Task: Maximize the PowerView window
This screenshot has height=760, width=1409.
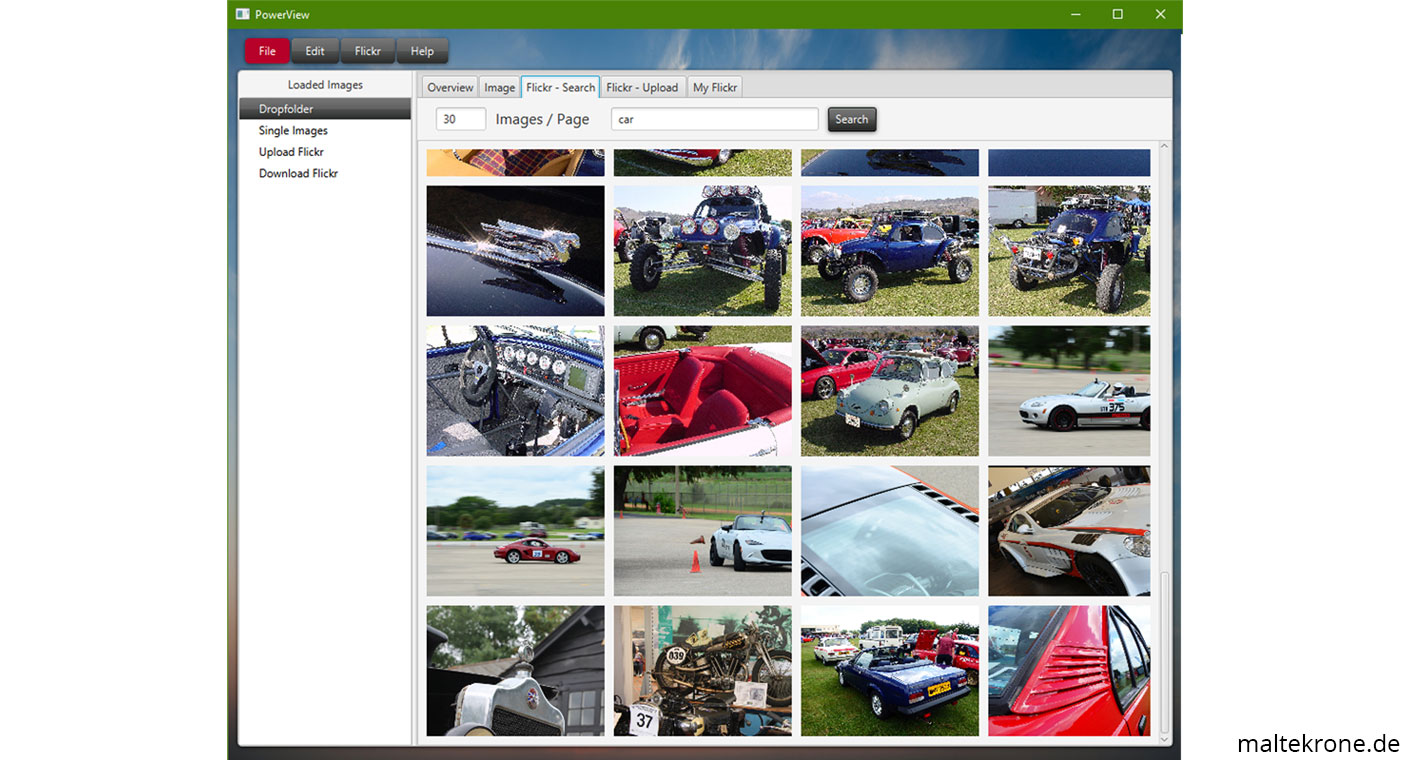Action: (1118, 14)
